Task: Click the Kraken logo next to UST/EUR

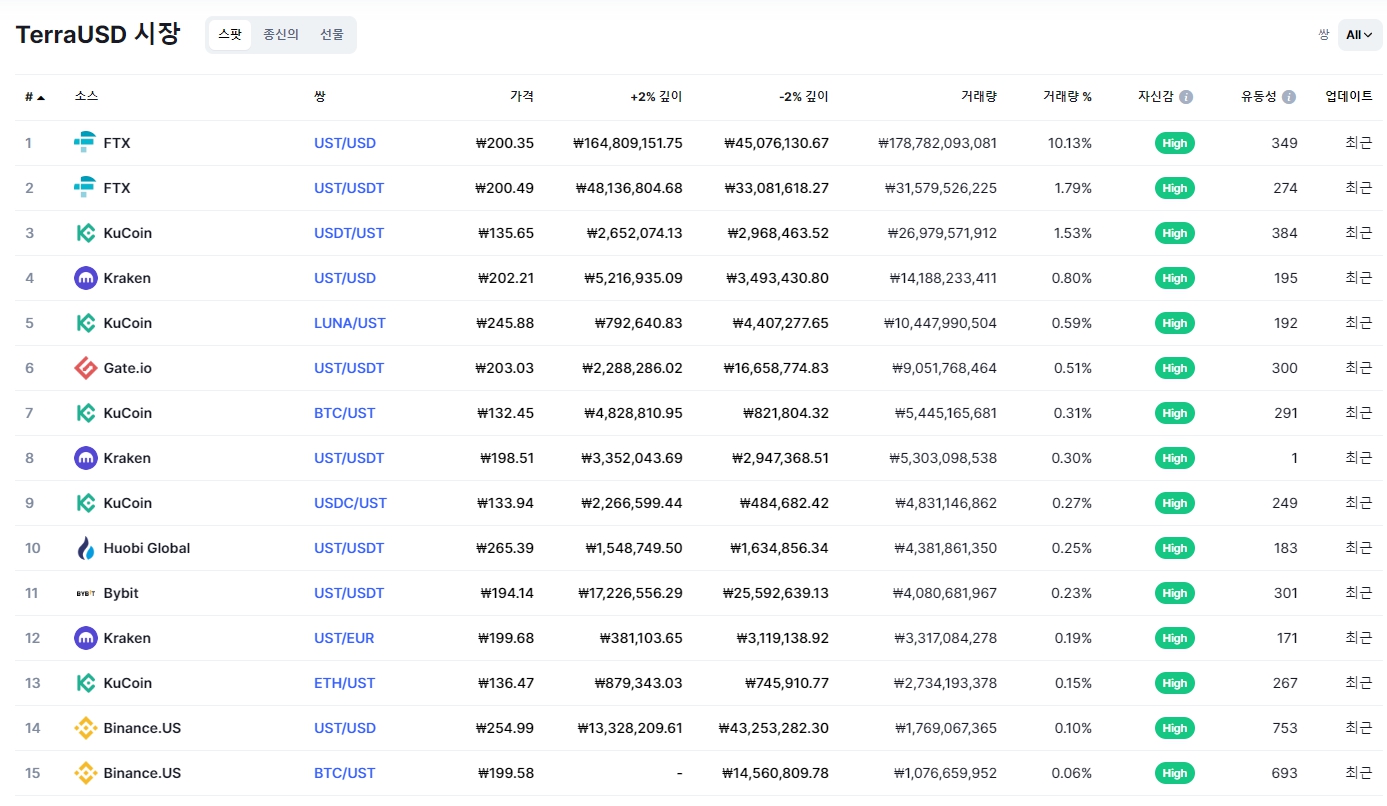Action: click(x=85, y=638)
